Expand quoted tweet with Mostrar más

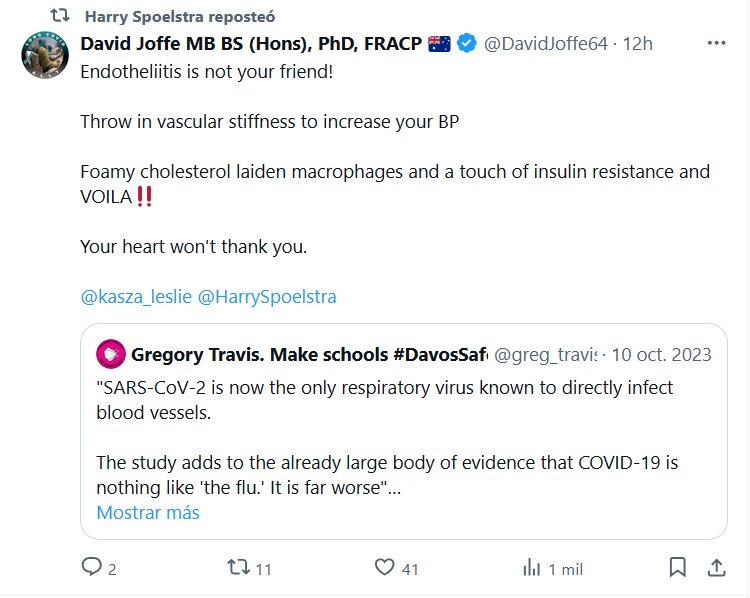click(x=148, y=513)
